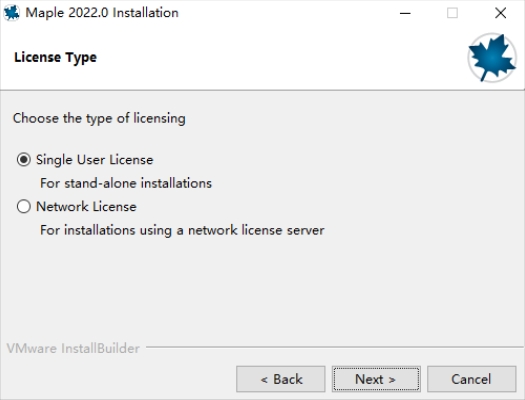Click the network license server description text
This screenshot has width=525, height=400.
(x=182, y=230)
